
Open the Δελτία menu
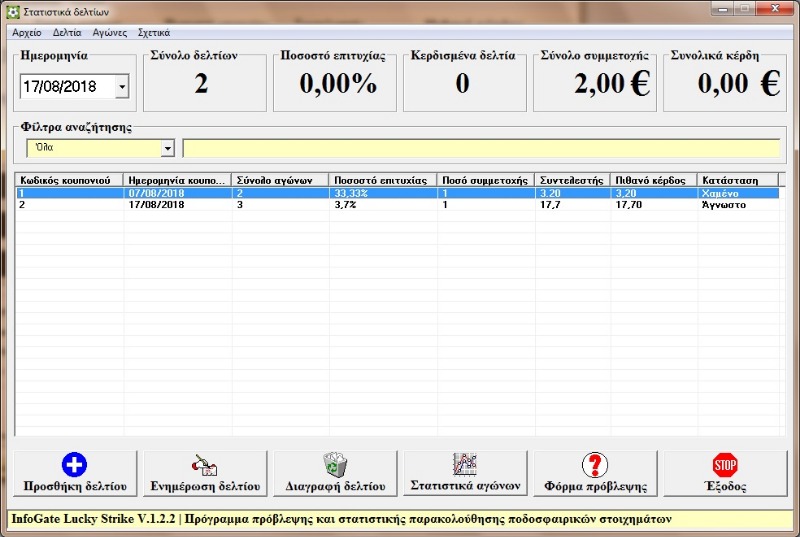pos(67,32)
